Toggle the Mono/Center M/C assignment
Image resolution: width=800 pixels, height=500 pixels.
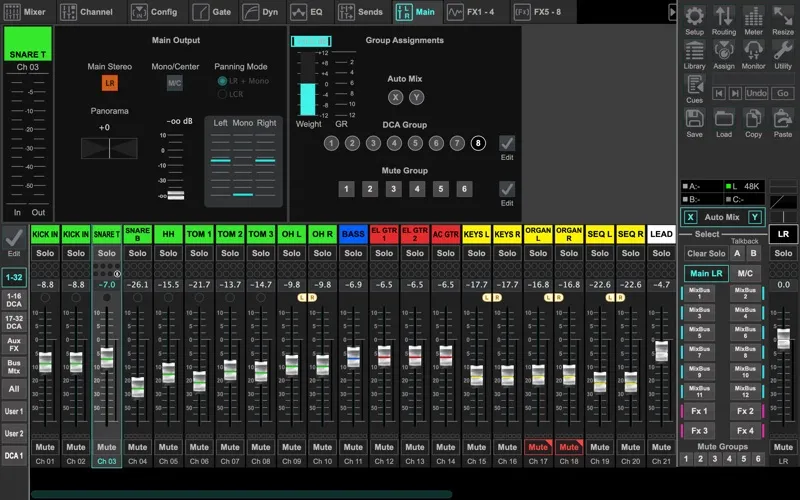pos(174,83)
